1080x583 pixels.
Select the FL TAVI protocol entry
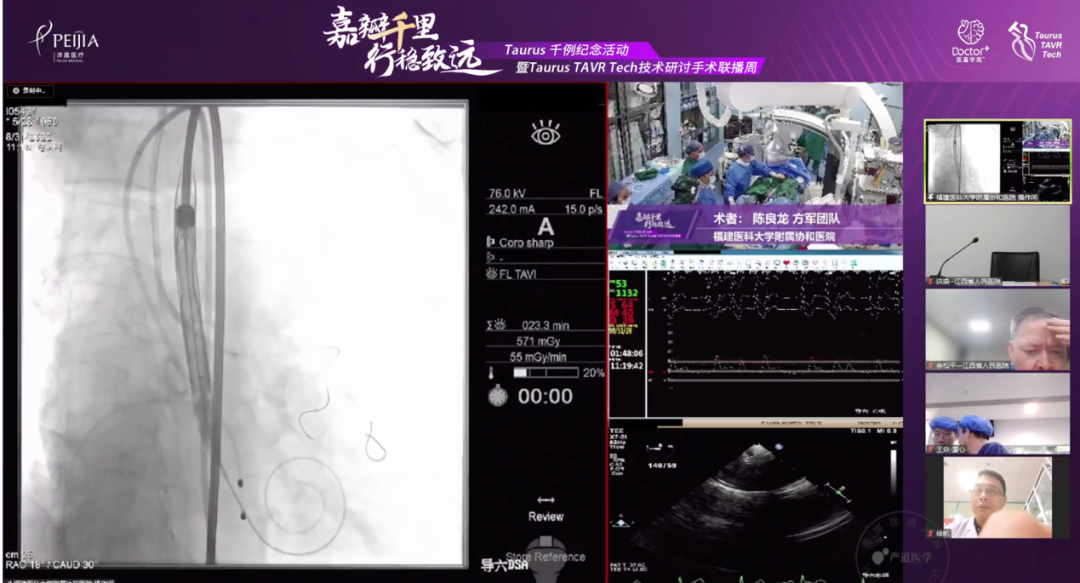(517, 273)
